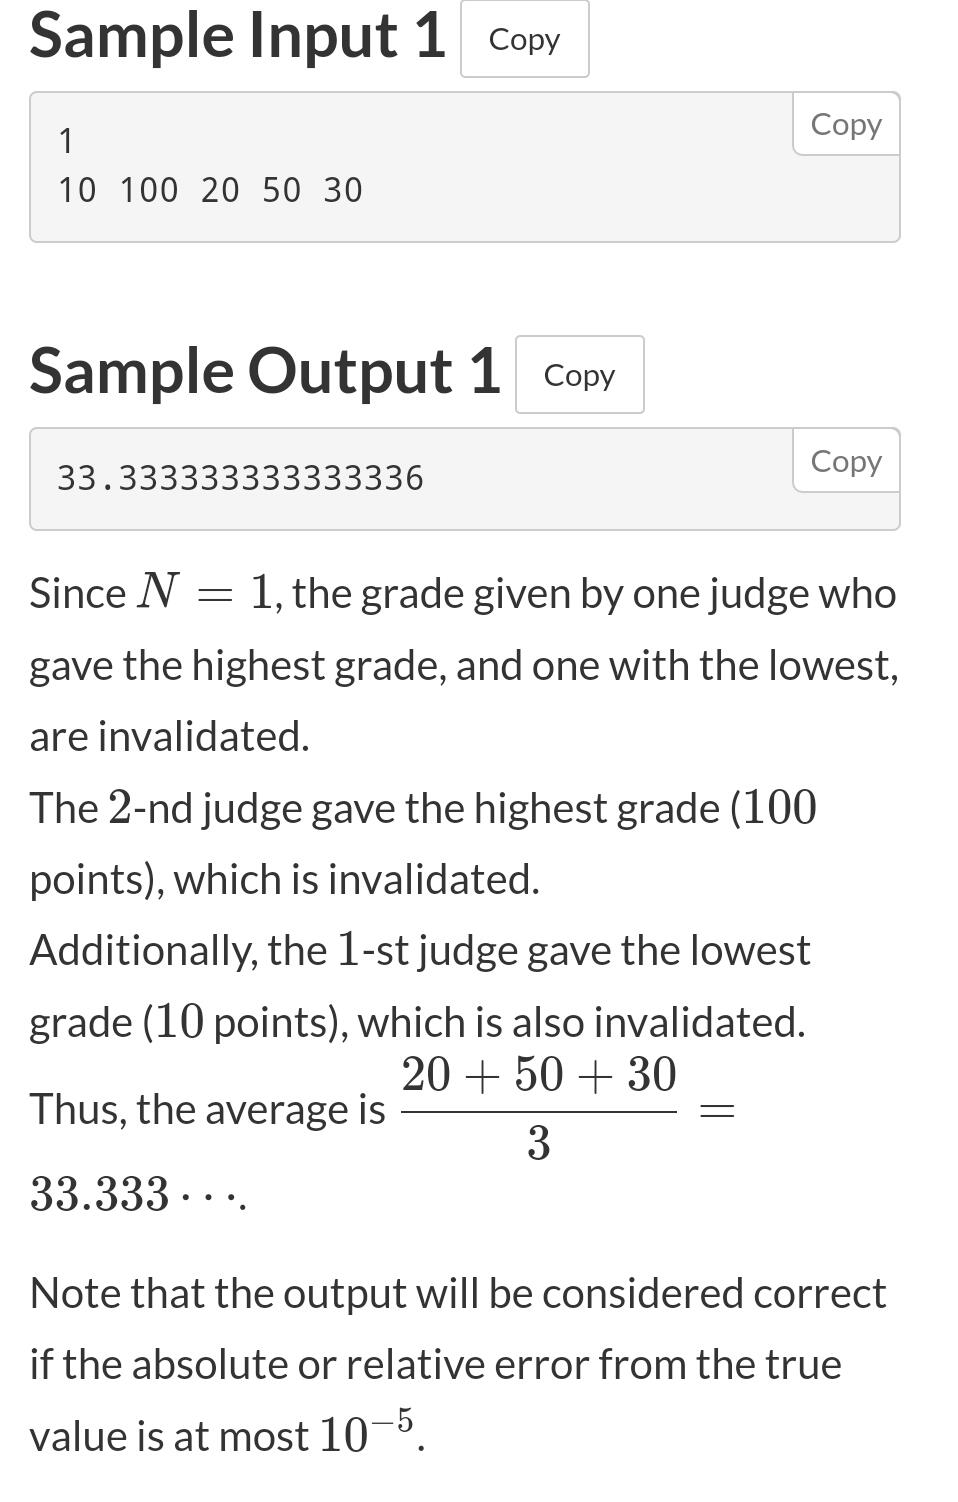Click the 10 to the −5 tolerance value
This screenshot has width=958, height=1502.
coord(367,1432)
